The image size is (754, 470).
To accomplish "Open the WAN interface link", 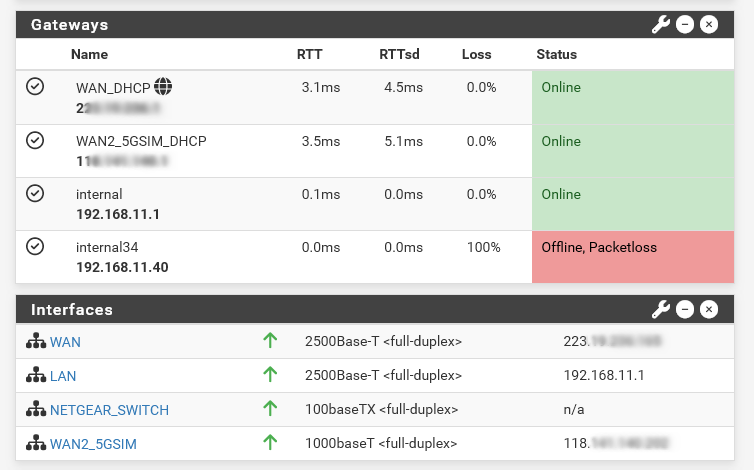I will coord(65,342).
